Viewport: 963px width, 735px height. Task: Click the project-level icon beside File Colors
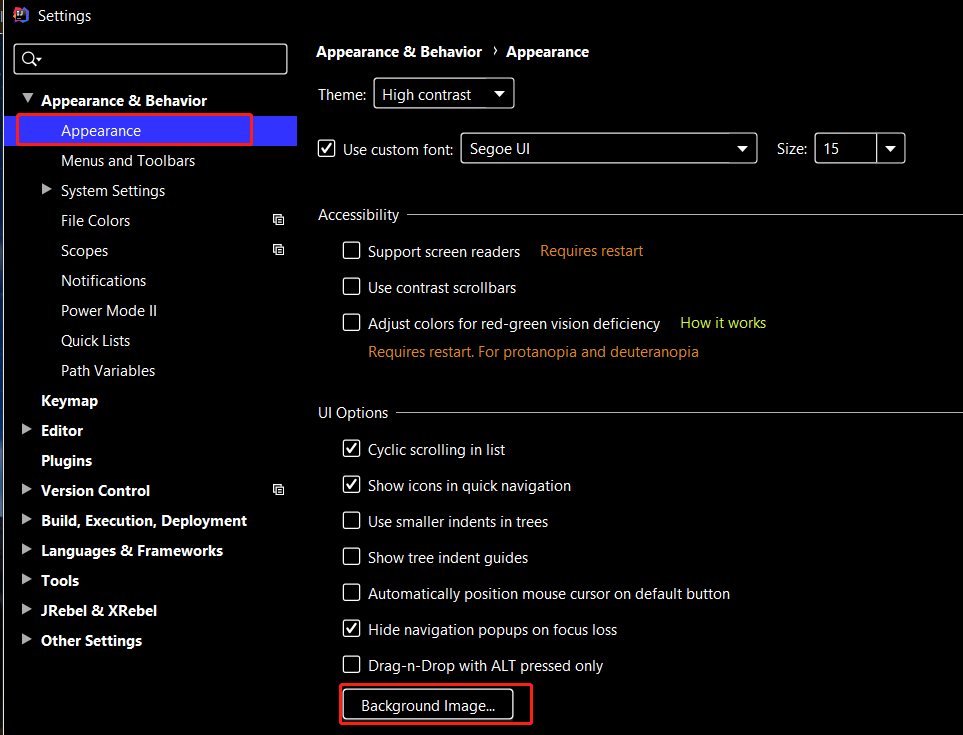[x=278, y=220]
